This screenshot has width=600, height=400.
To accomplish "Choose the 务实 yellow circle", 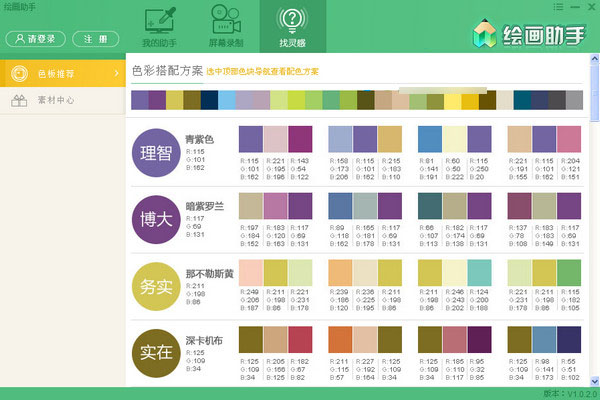I will (157, 284).
